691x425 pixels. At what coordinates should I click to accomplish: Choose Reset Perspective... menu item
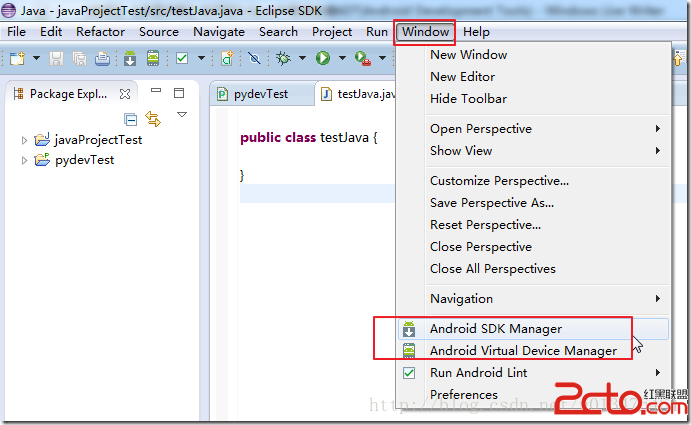pyautogui.click(x=533, y=225)
